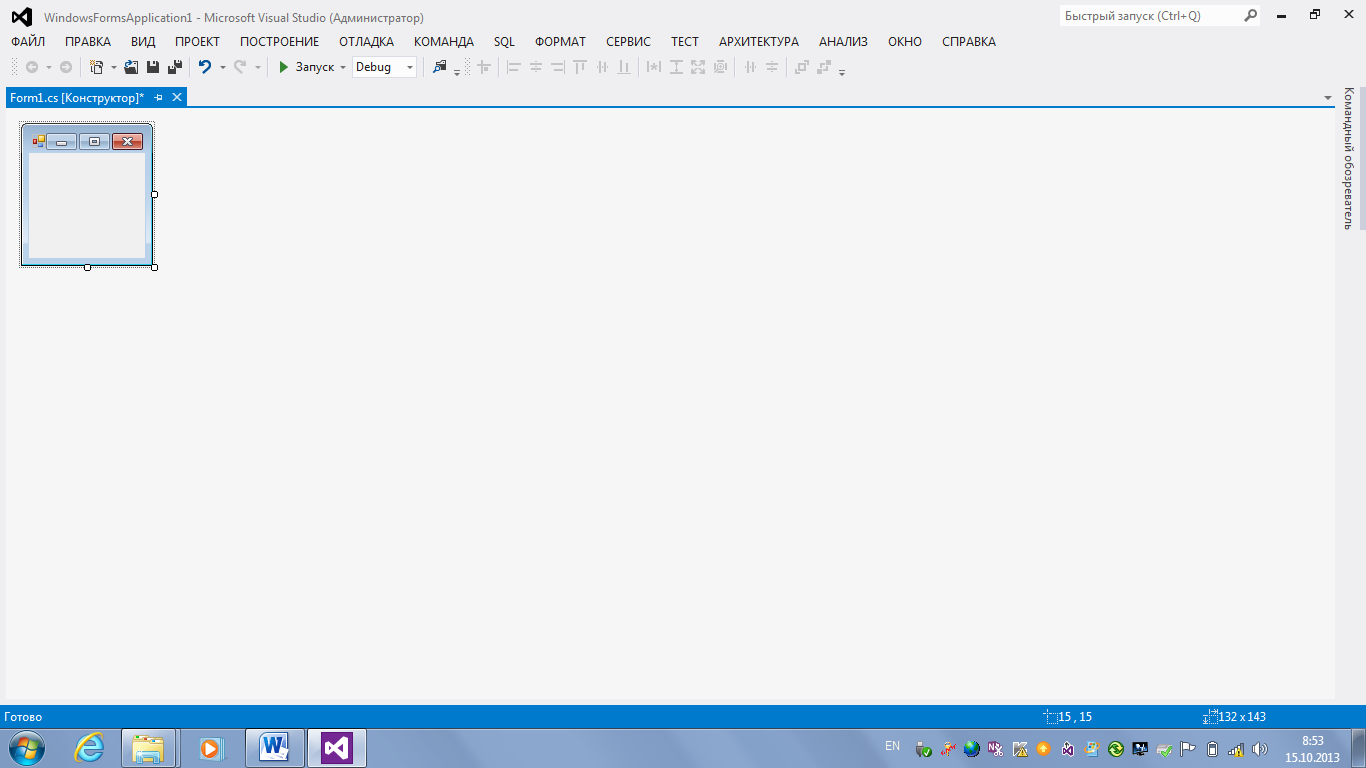Open the КОМАНДА menu
Screen dimensions: 1366x768
click(x=444, y=42)
